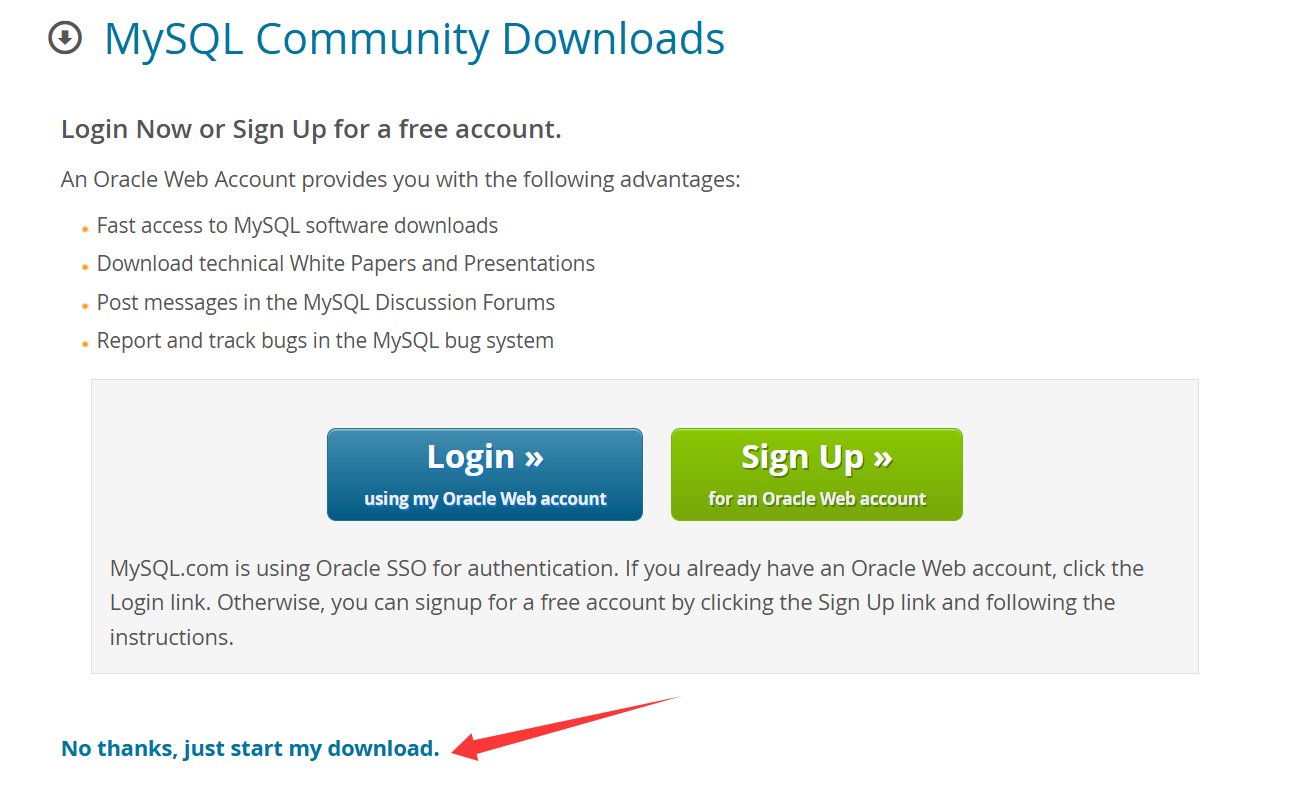The image size is (1305, 797).
Task: Click the MySQL Community Downloads heading
Action: point(414,40)
